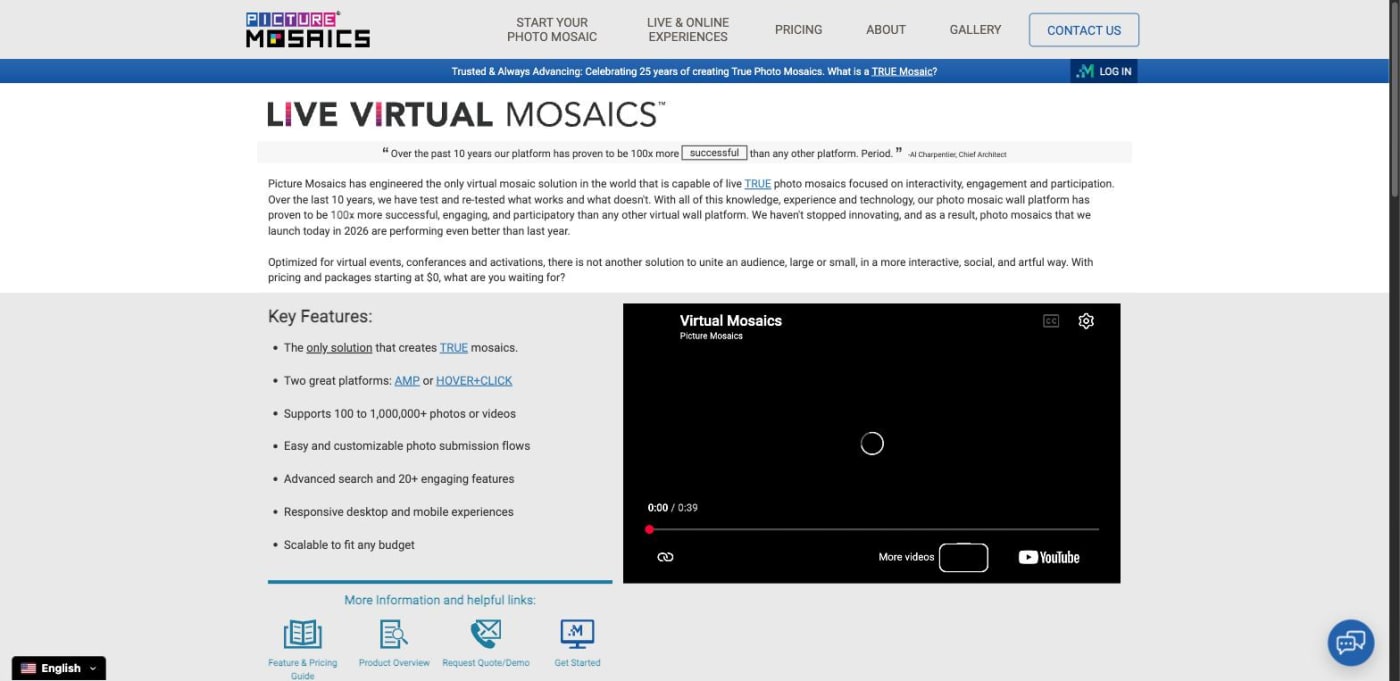Open the AMP platform link
1400x681 pixels.
407,381
